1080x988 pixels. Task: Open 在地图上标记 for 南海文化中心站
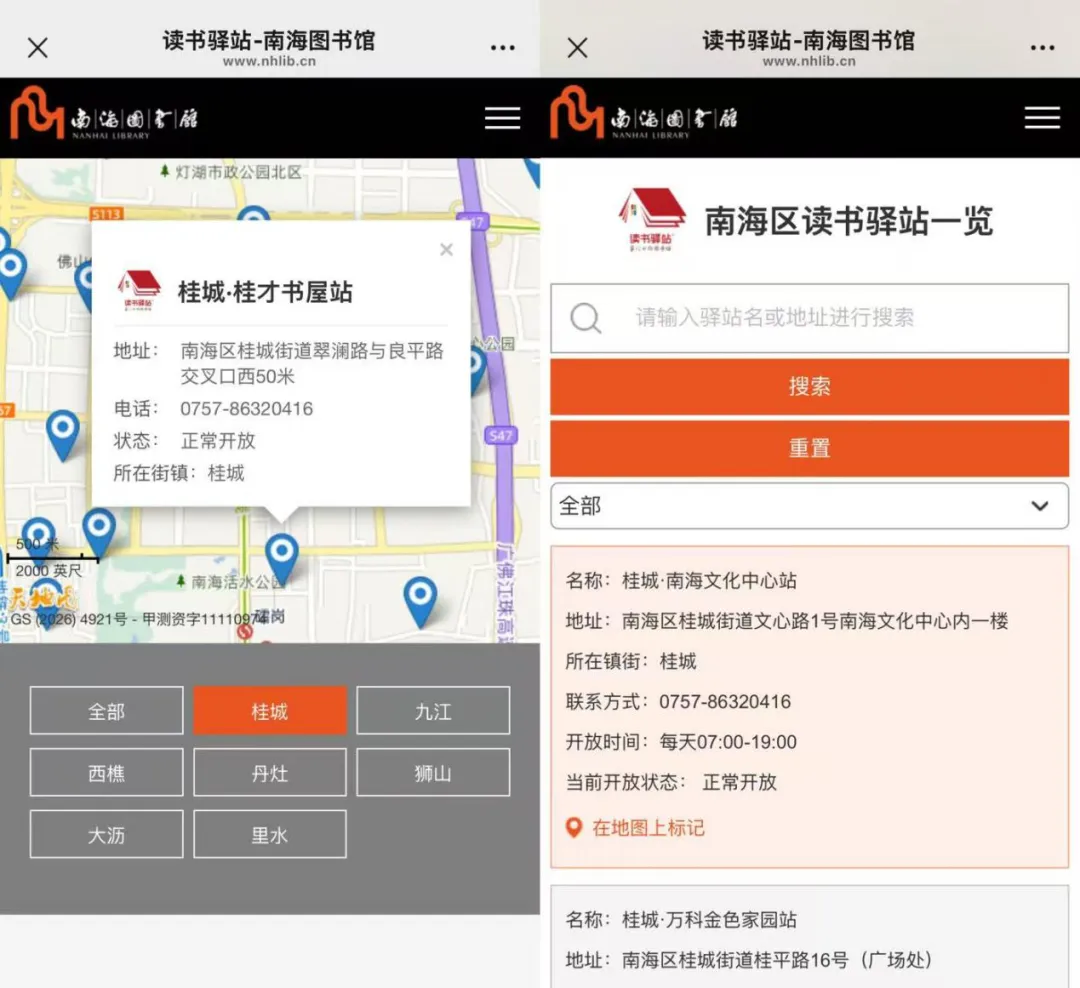point(635,827)
